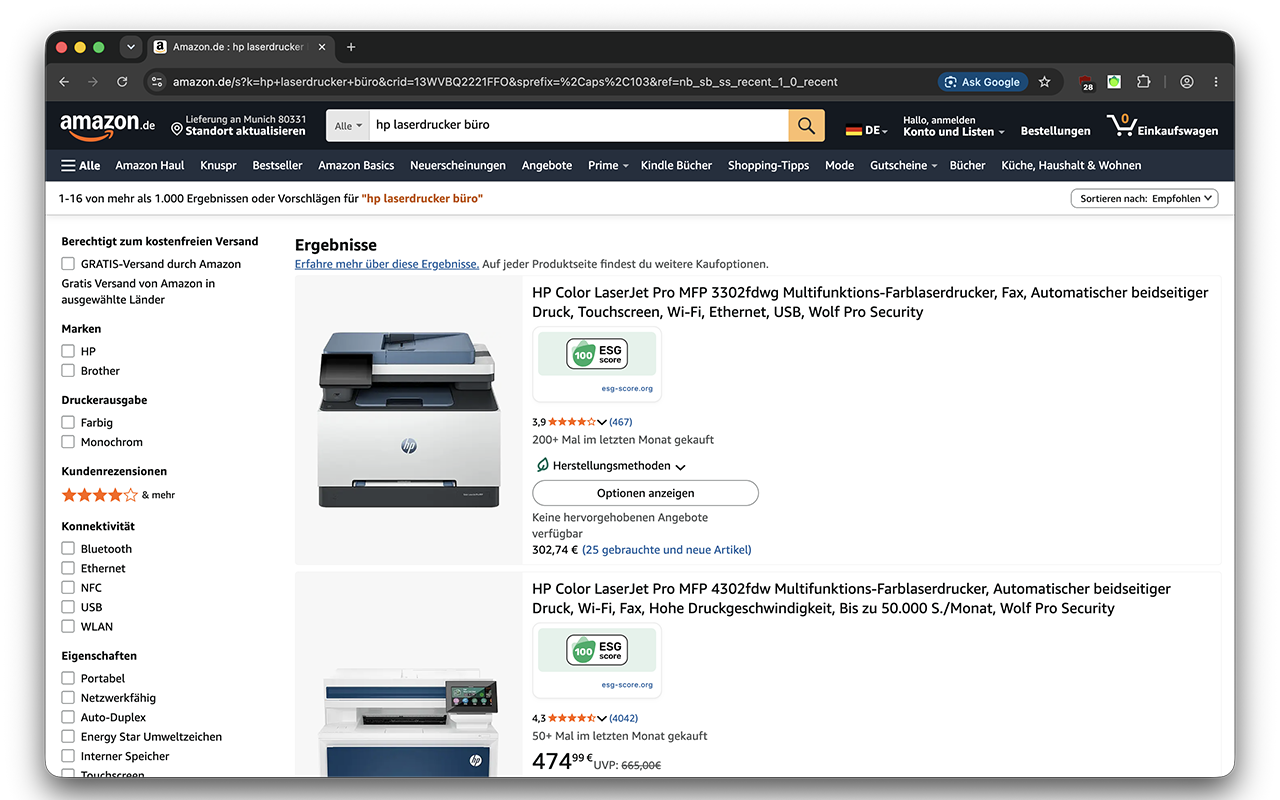The height and width of the screenshot is (800, 1280).
Task: Click the green leaf Herstellungsmethoden icon
Action: click(542, 465)
